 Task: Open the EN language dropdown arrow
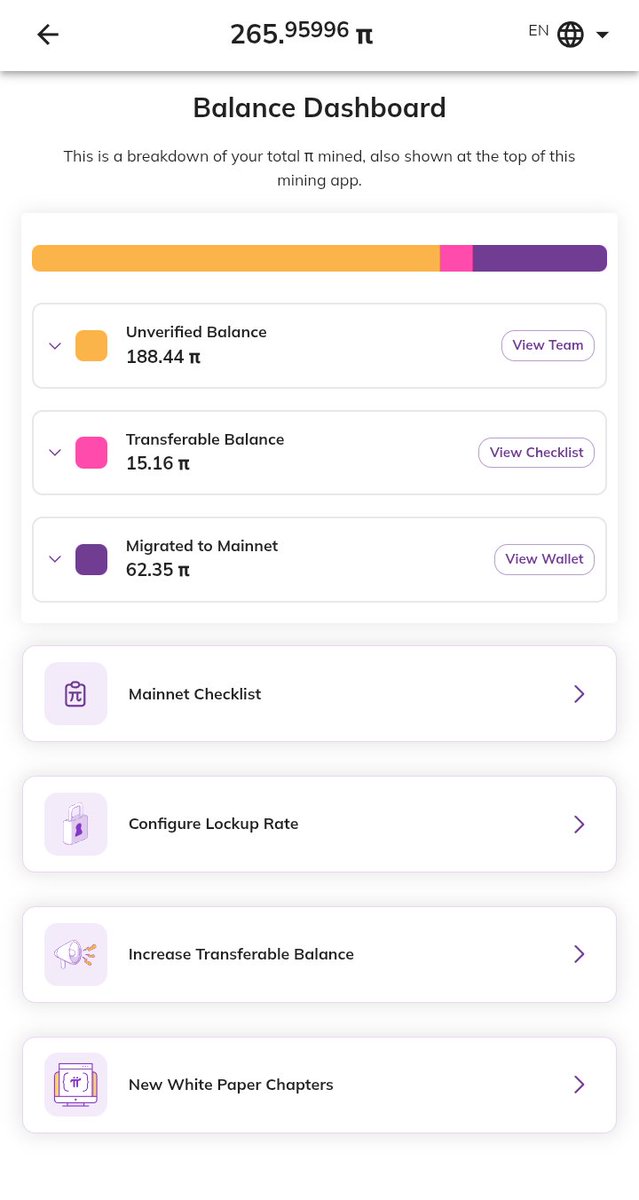pos(602,35)
